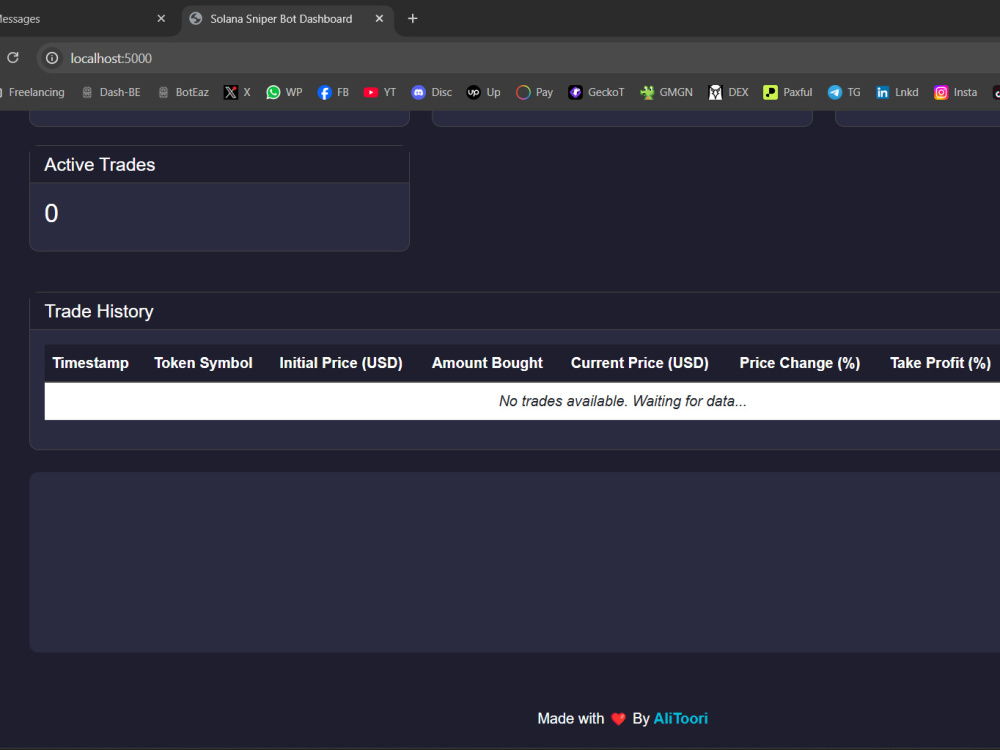This screenshot has height=750, width=1000.
Task: Click the 'Made with' footer text
Action: tap(570, 719)
